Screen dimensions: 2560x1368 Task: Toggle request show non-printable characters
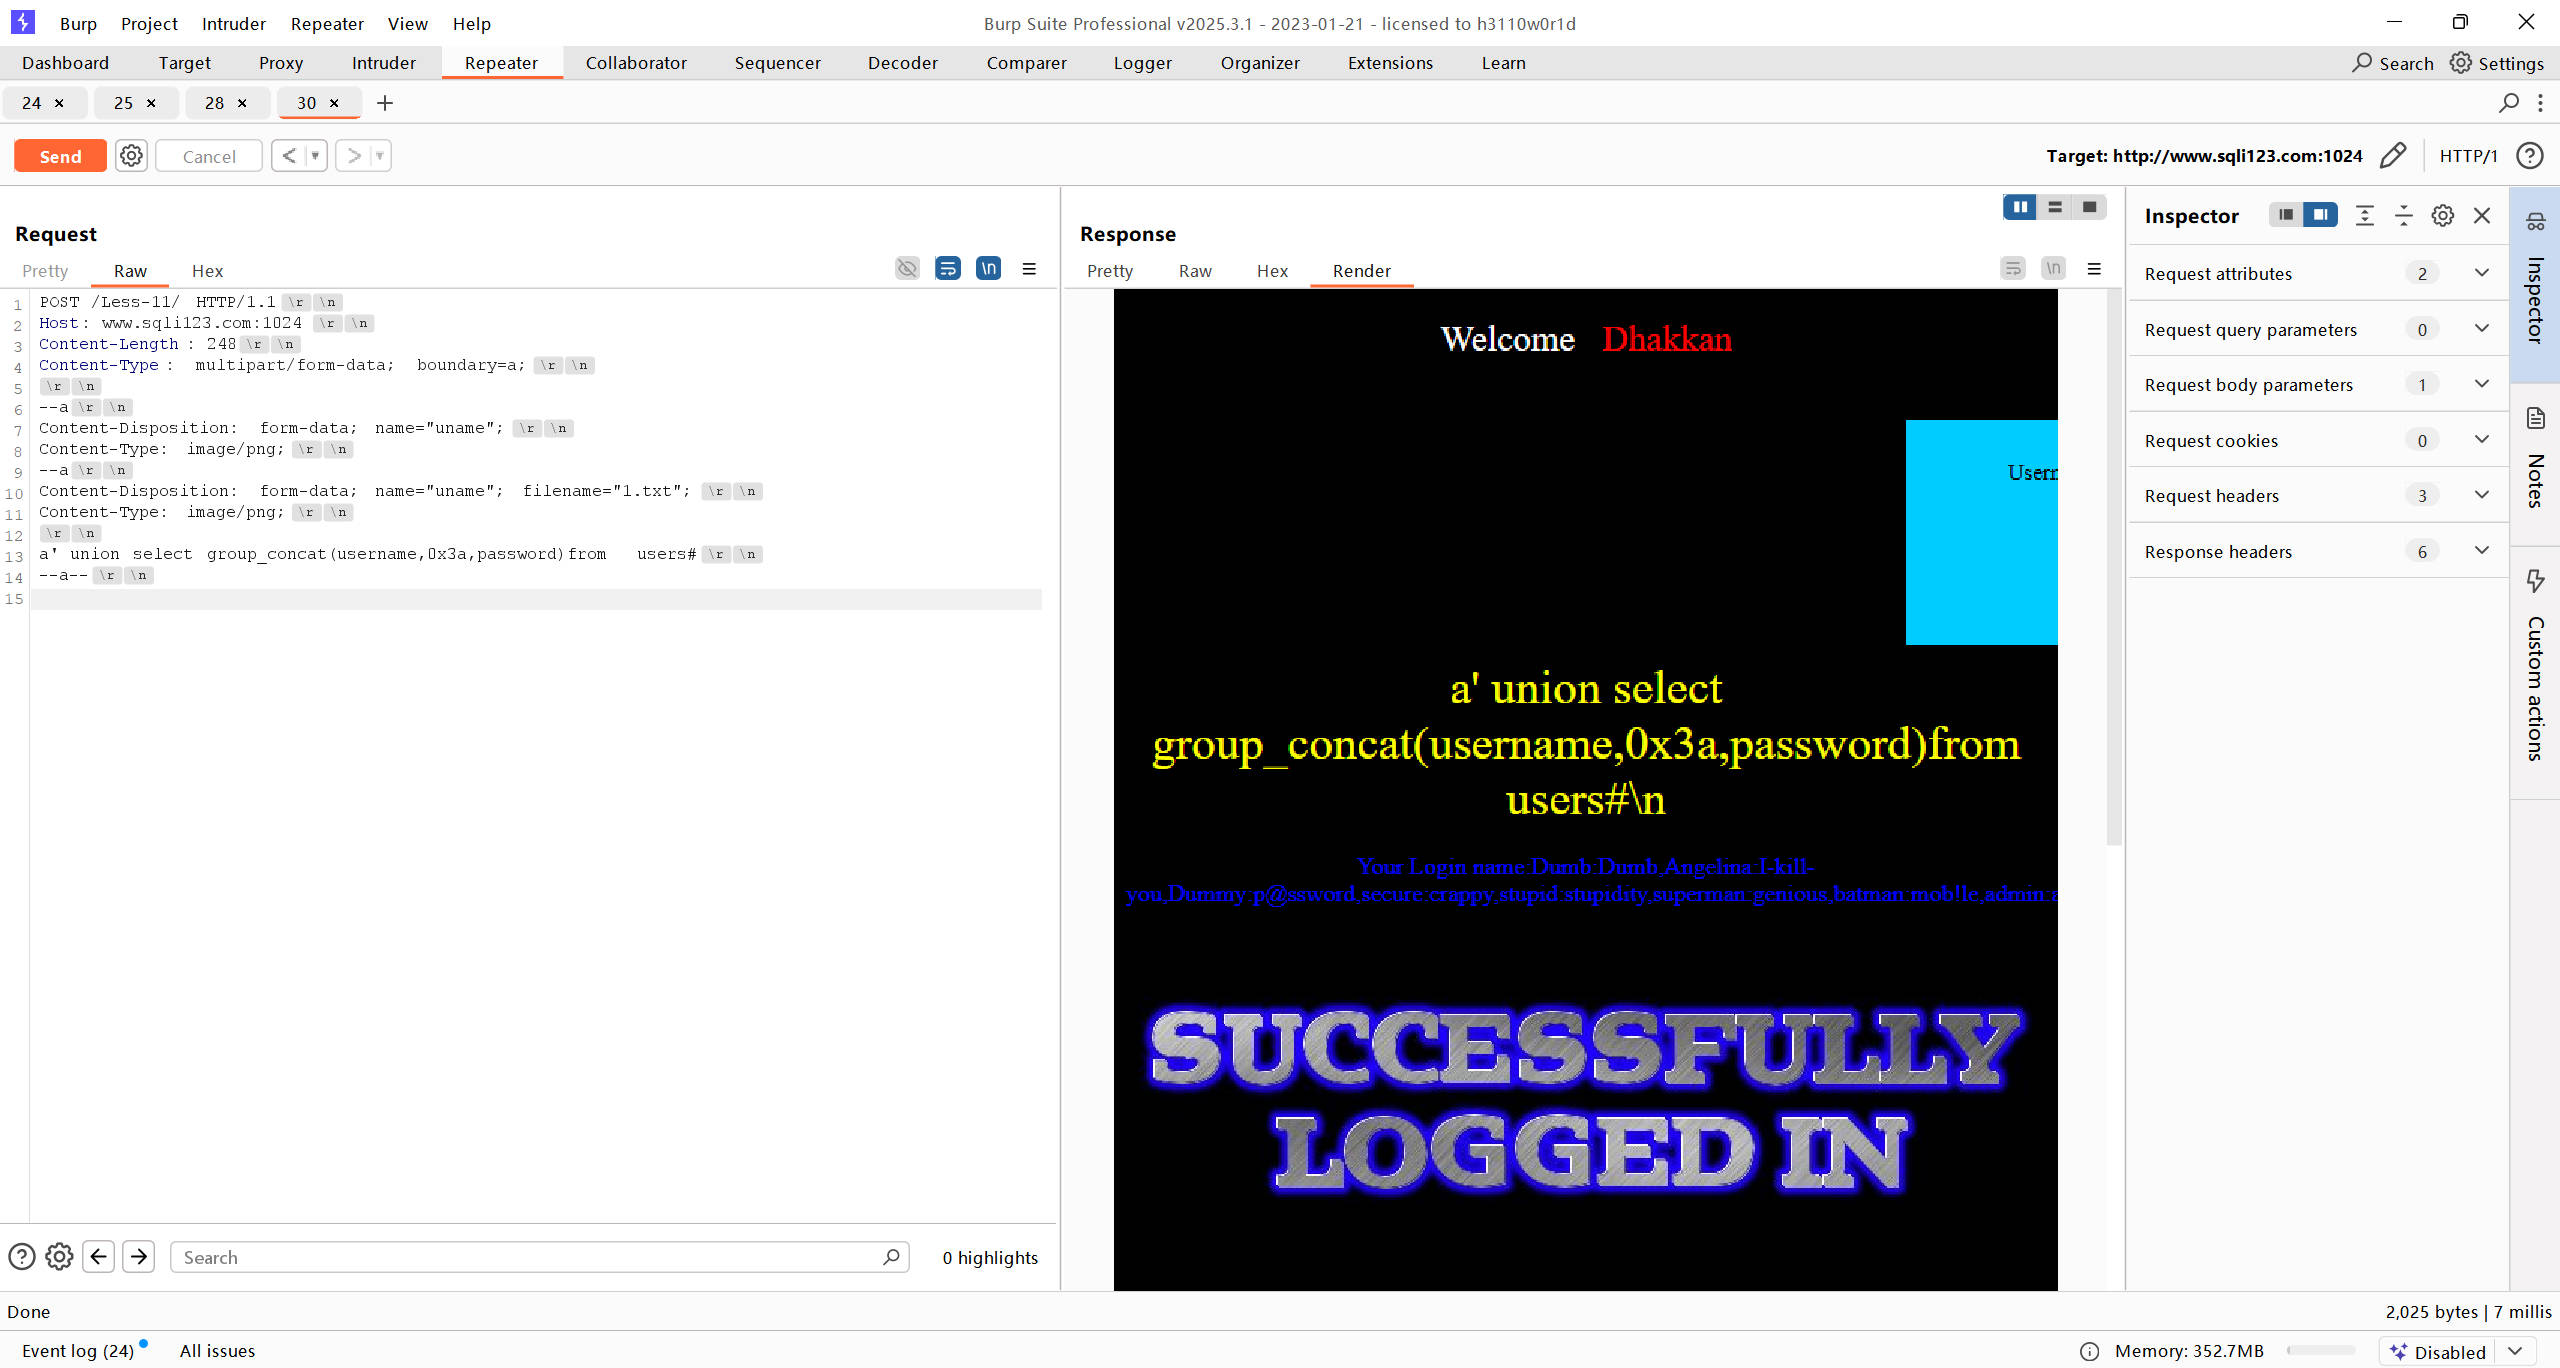[x=988, y=268]
